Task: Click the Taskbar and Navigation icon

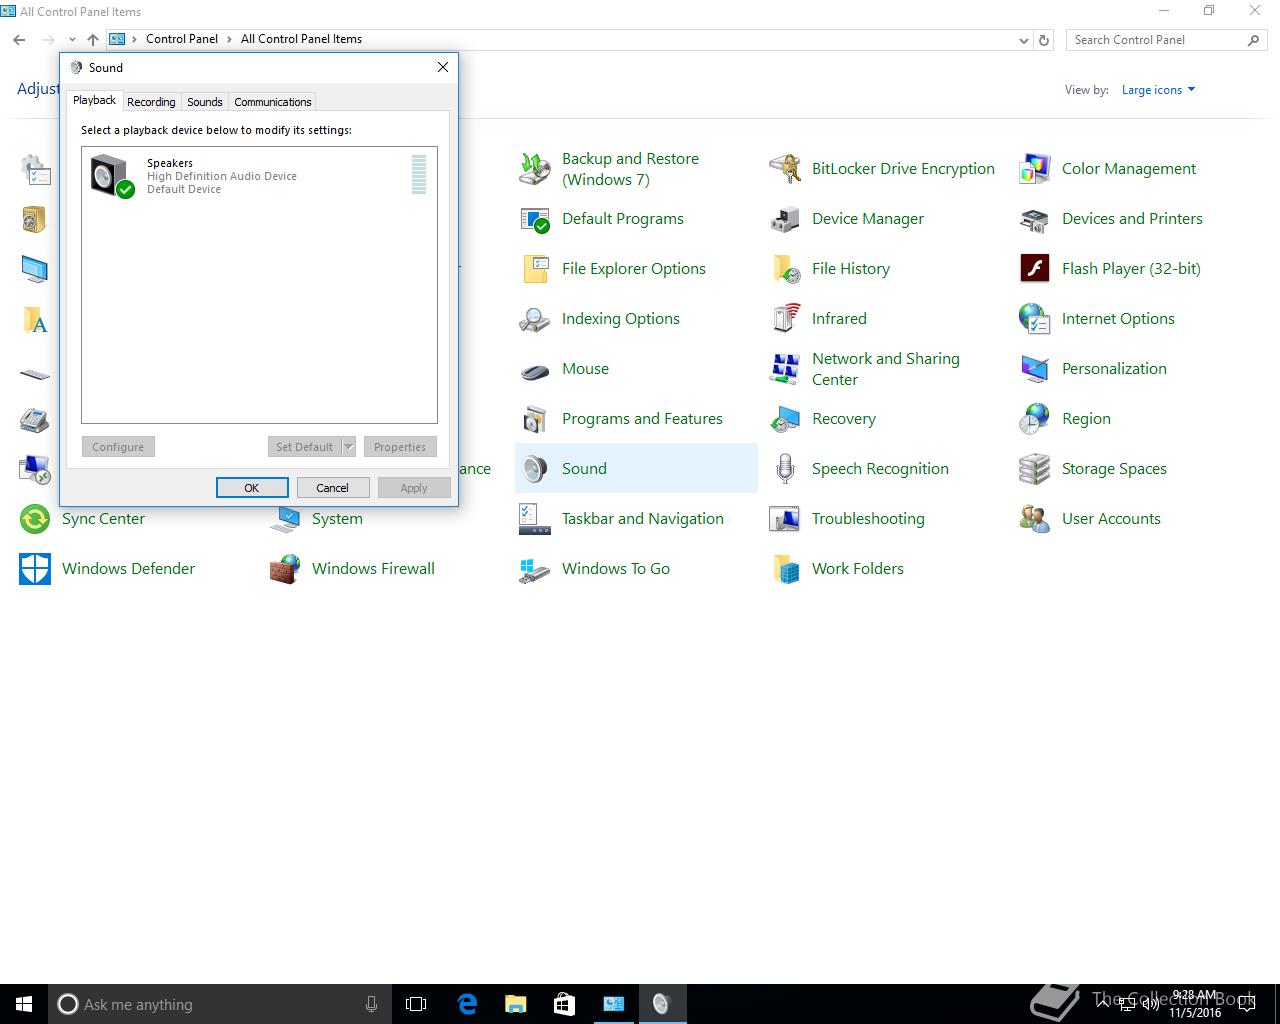Action: [x=535, y=519]
